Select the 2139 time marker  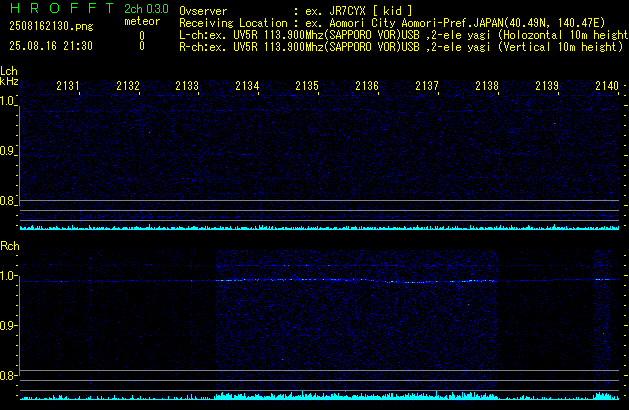(547, 86)
